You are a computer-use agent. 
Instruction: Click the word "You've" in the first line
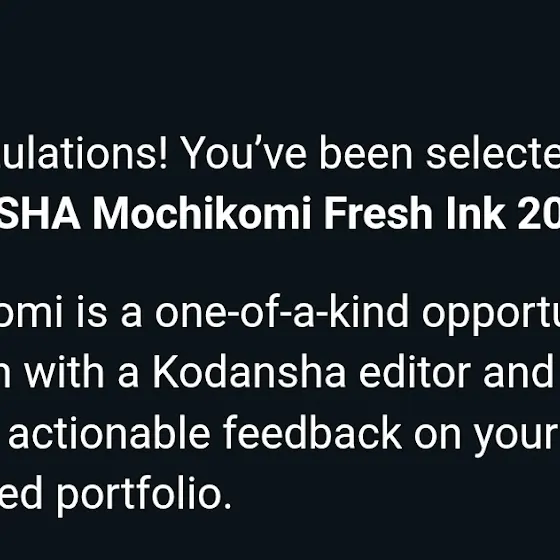click(245, 152)
